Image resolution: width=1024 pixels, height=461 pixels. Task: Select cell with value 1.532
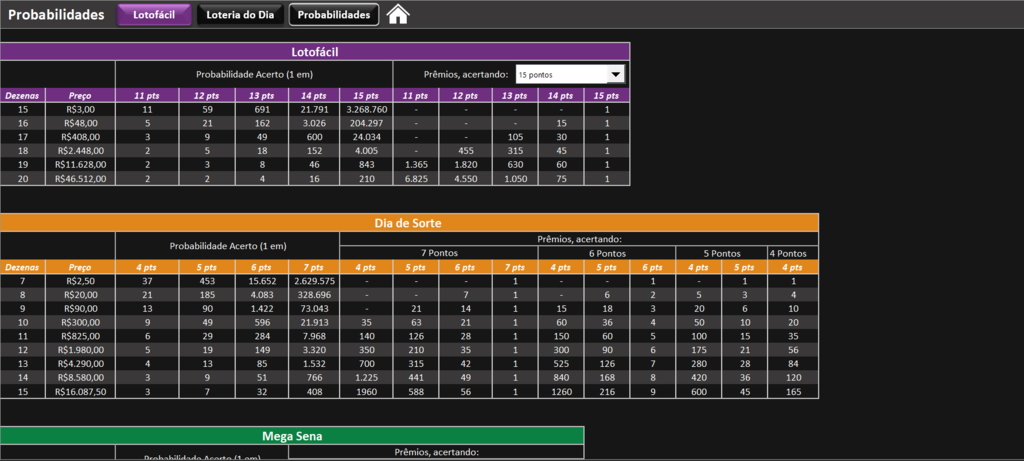tap(314, 363)
